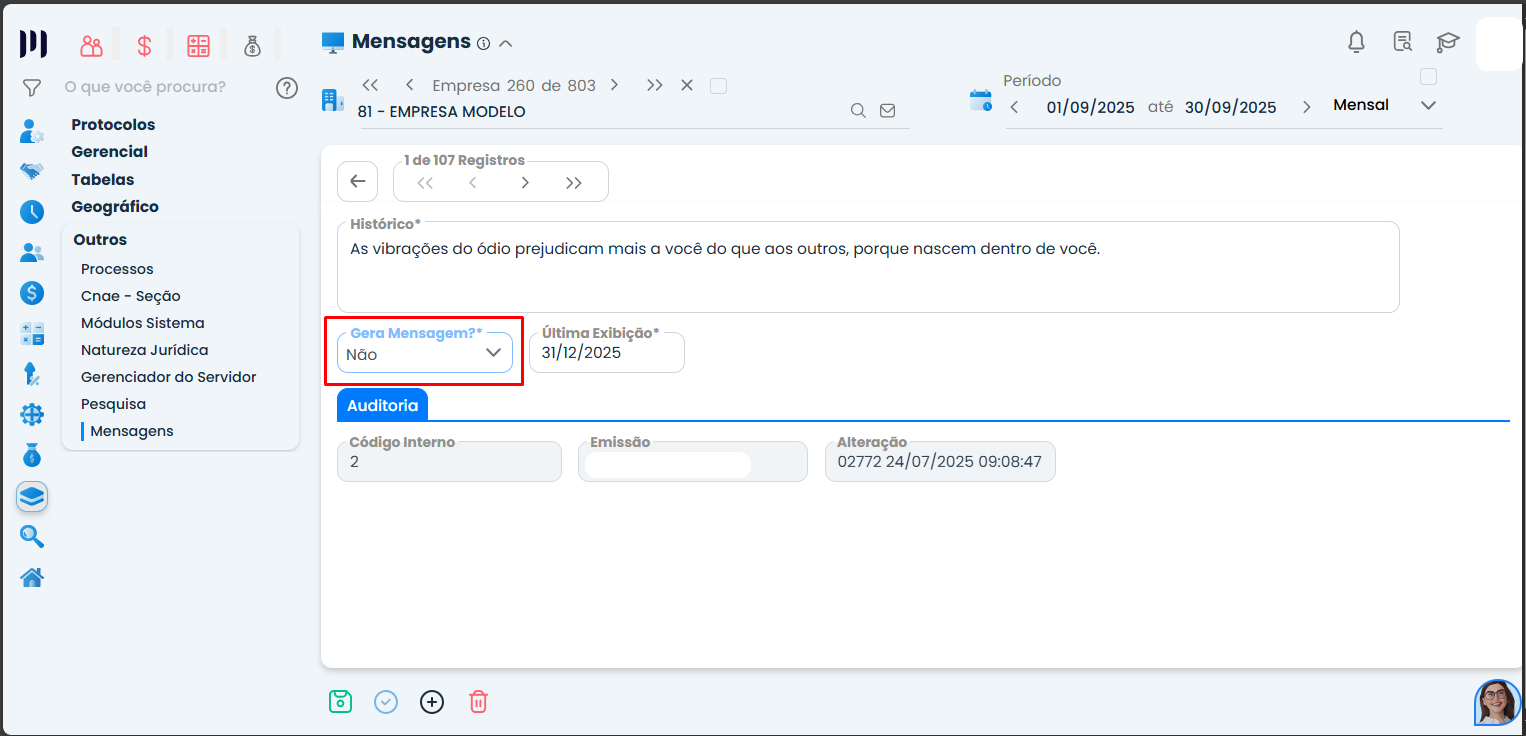Collapse the Outros menu section
Viewport: 1526px width, 736px height.
click(x=100, y=240)
